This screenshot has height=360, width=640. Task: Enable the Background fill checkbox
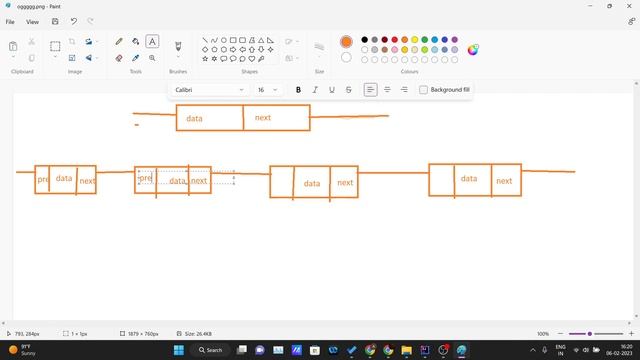click(423, 90)
